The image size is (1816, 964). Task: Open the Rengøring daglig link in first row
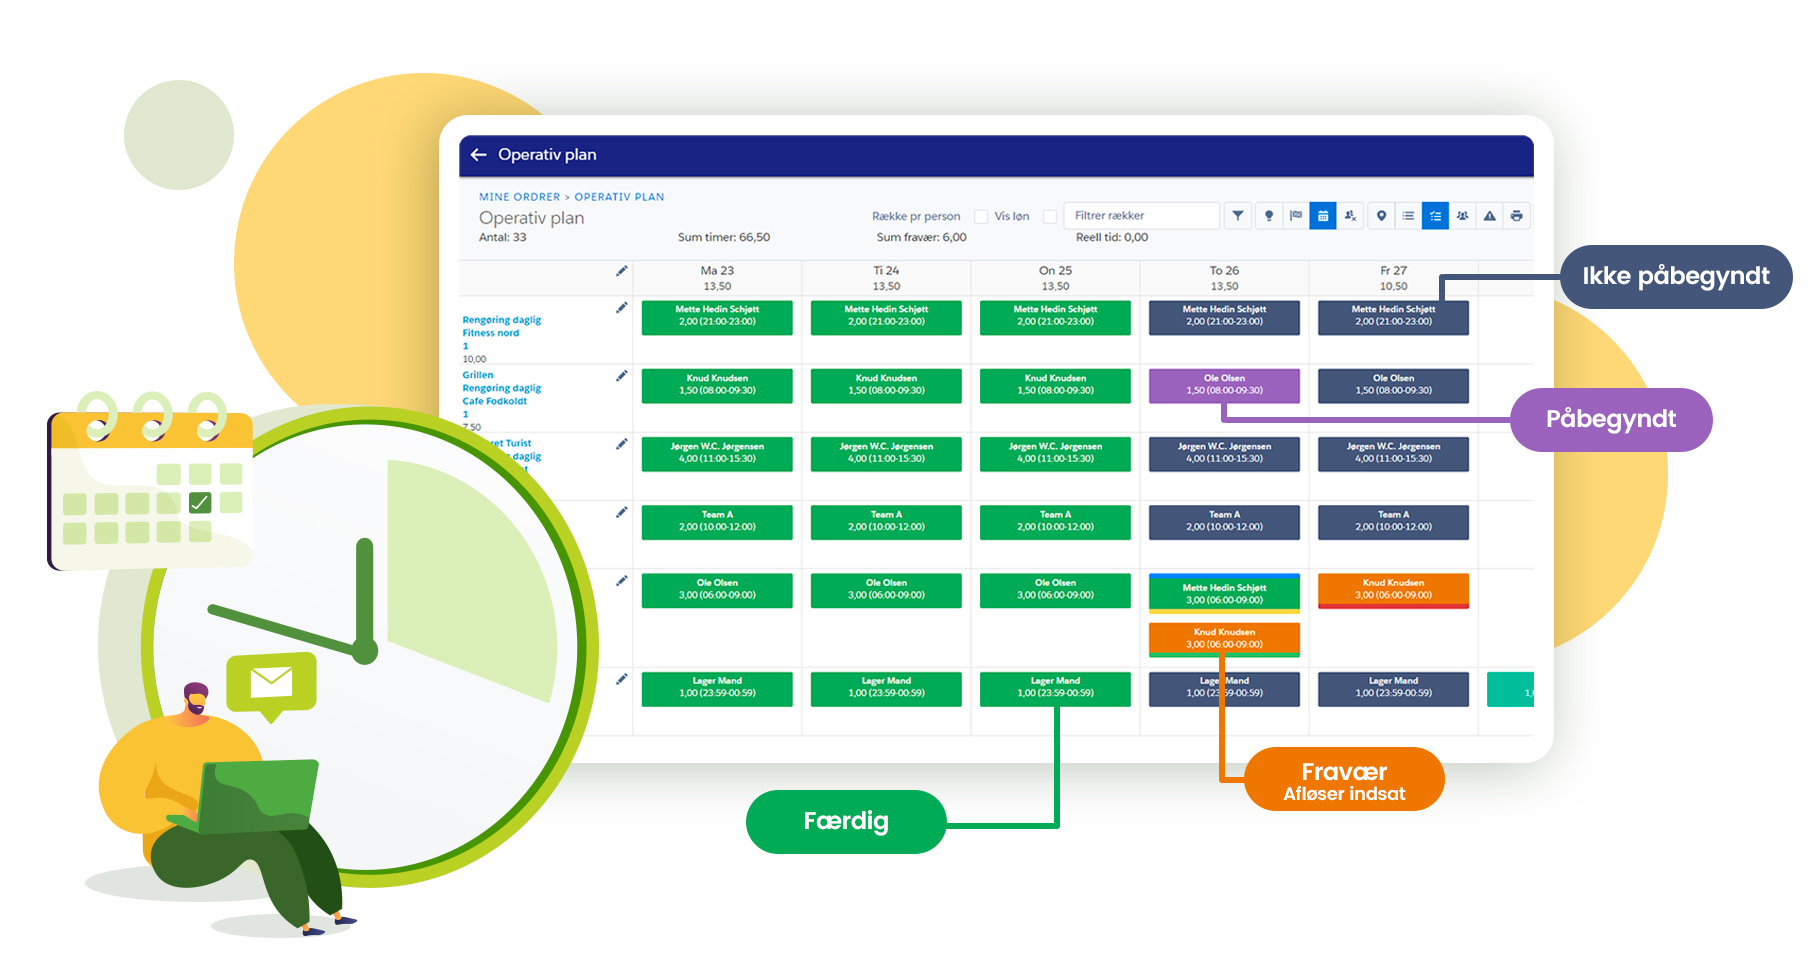[x=501, y=320]
